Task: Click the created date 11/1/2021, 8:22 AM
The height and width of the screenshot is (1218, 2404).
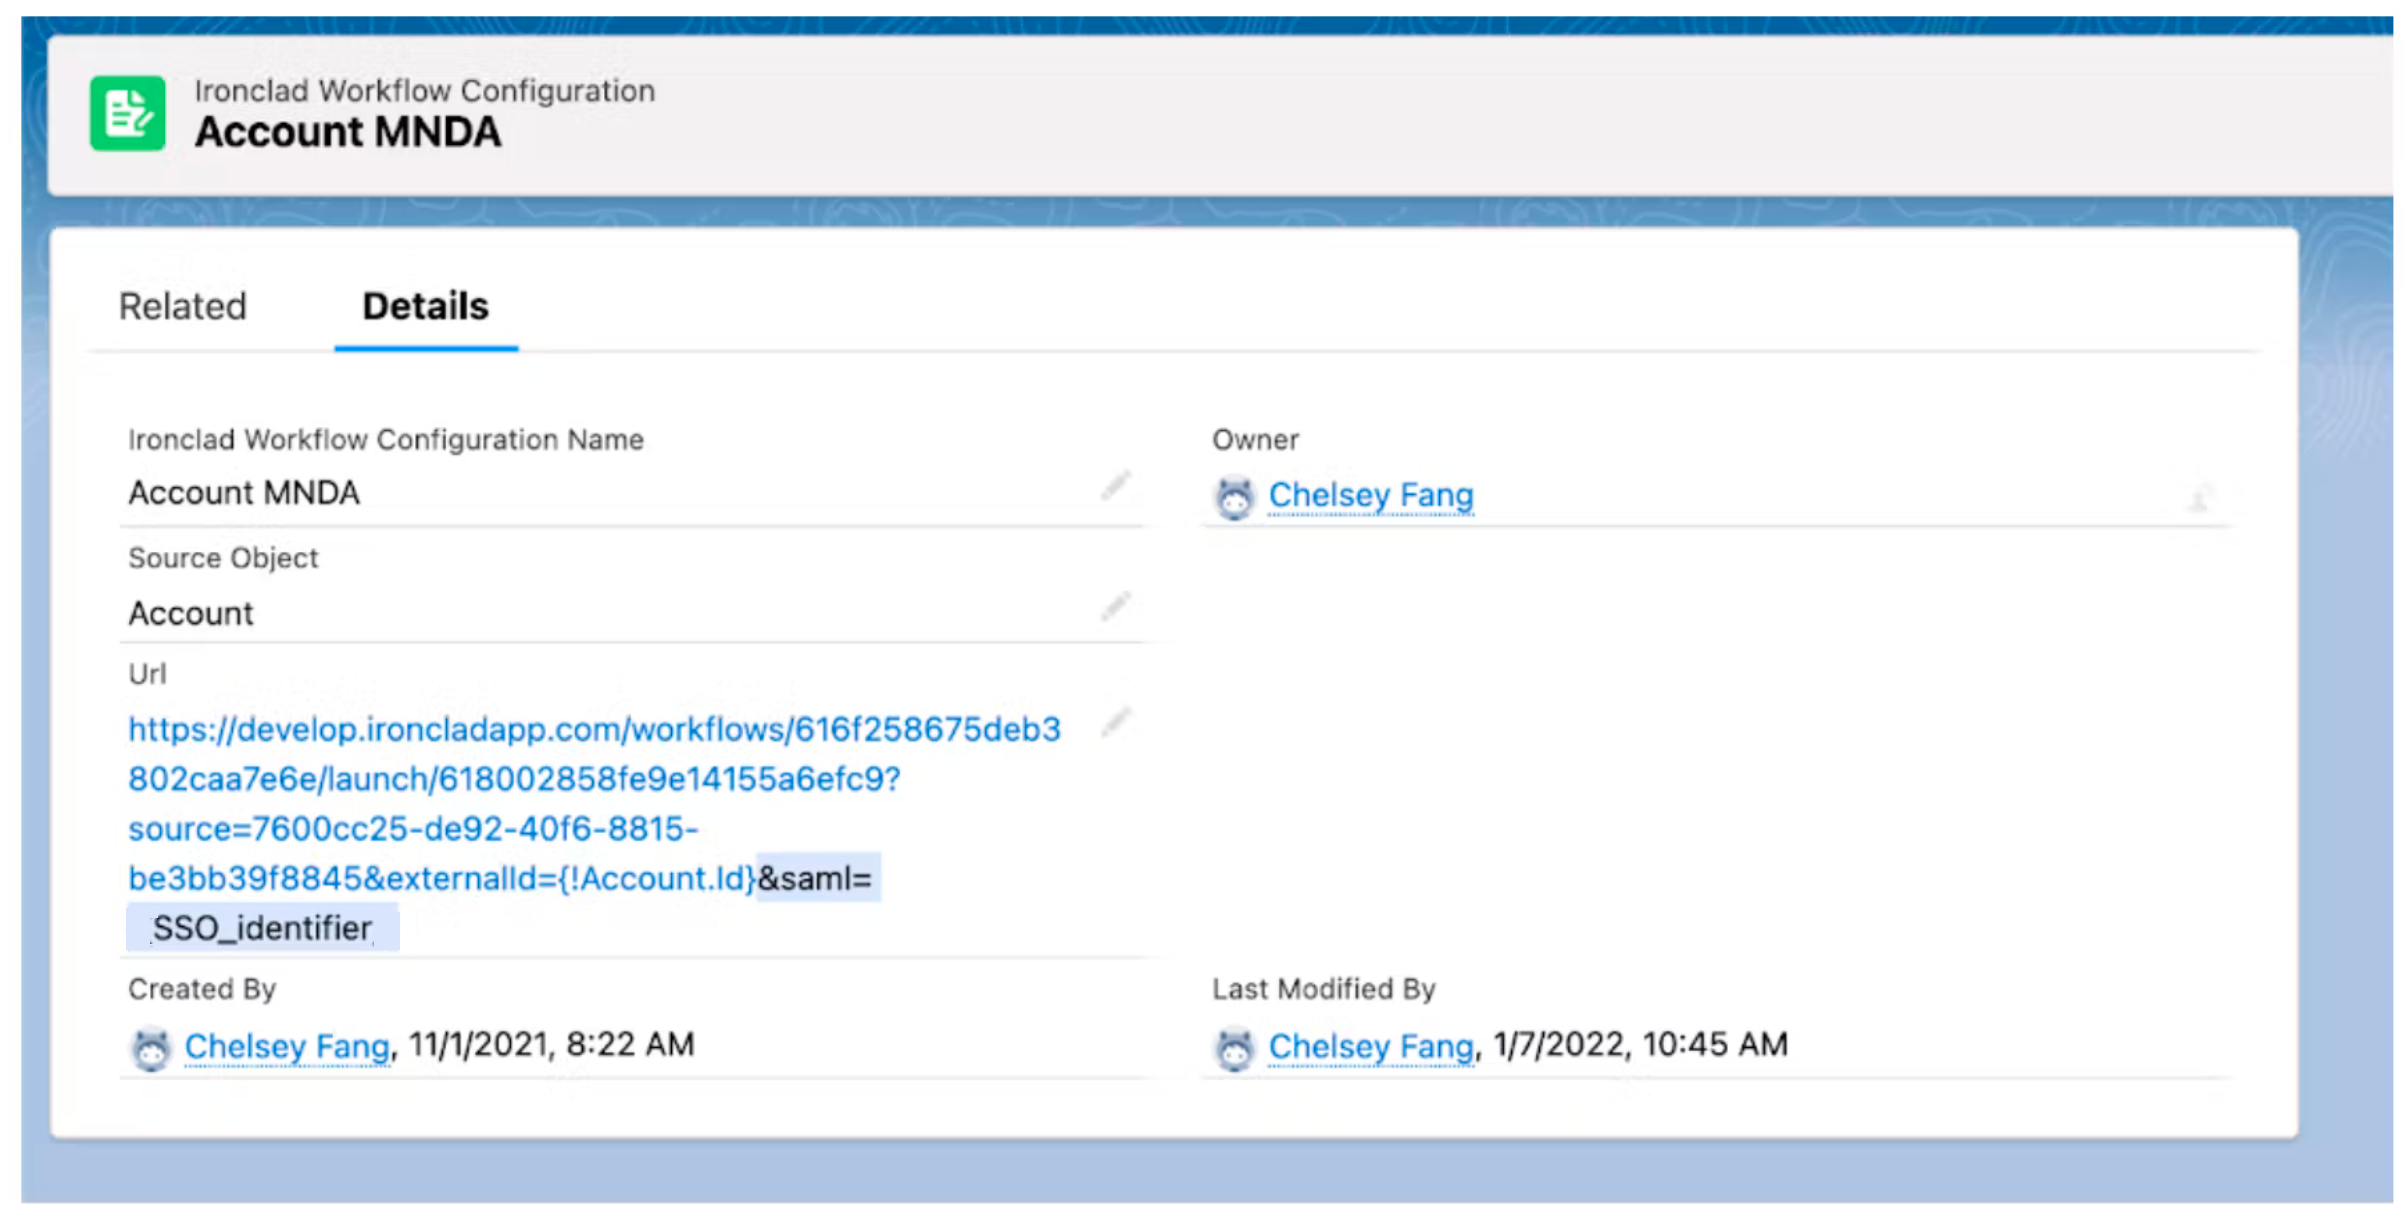Action: coord(551,1045)
